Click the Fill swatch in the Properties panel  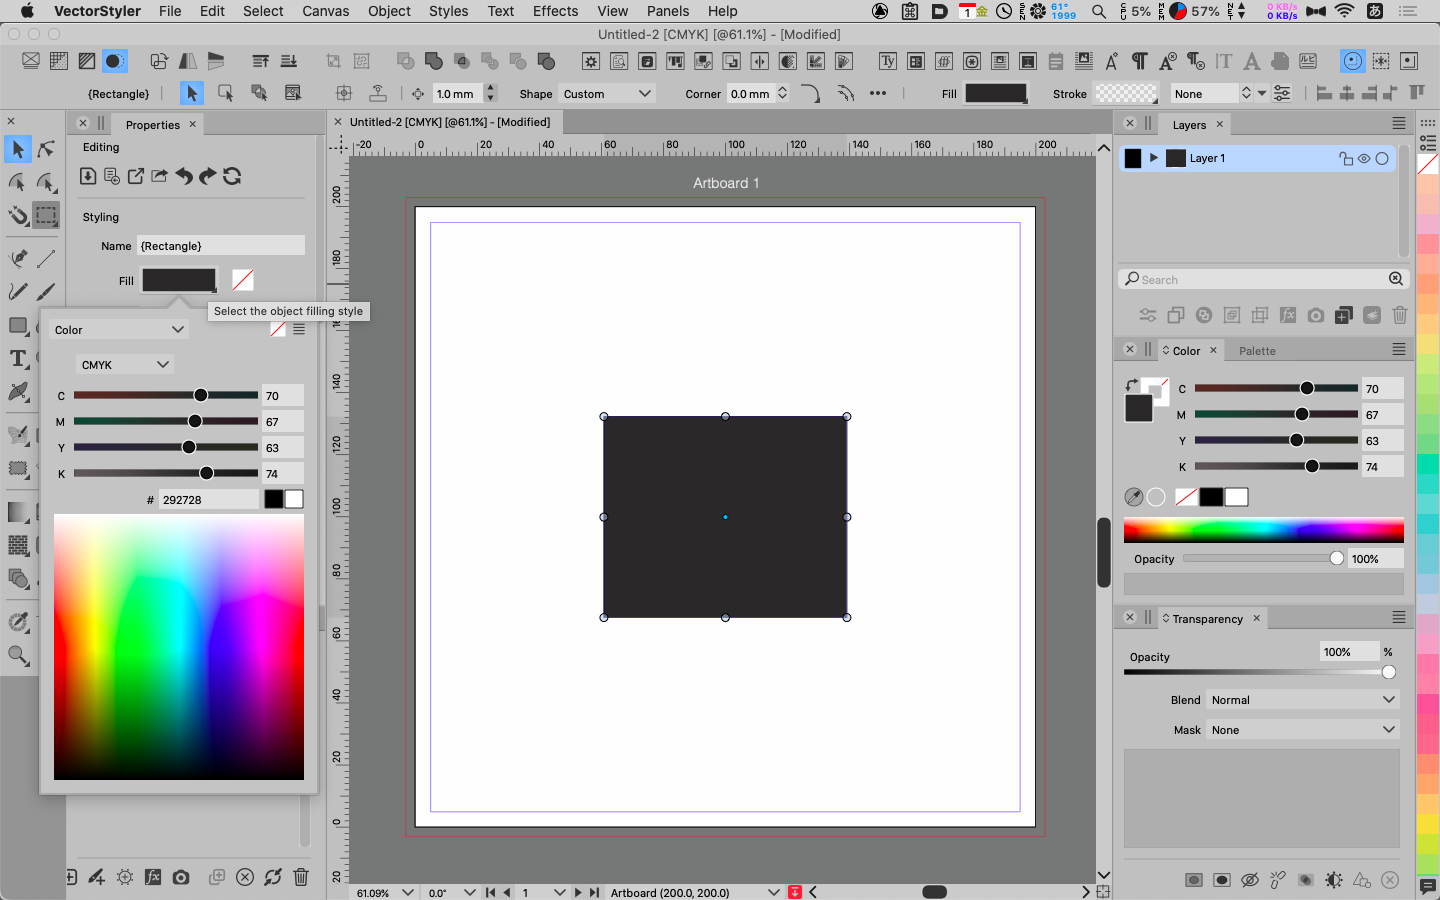point(179,280)
